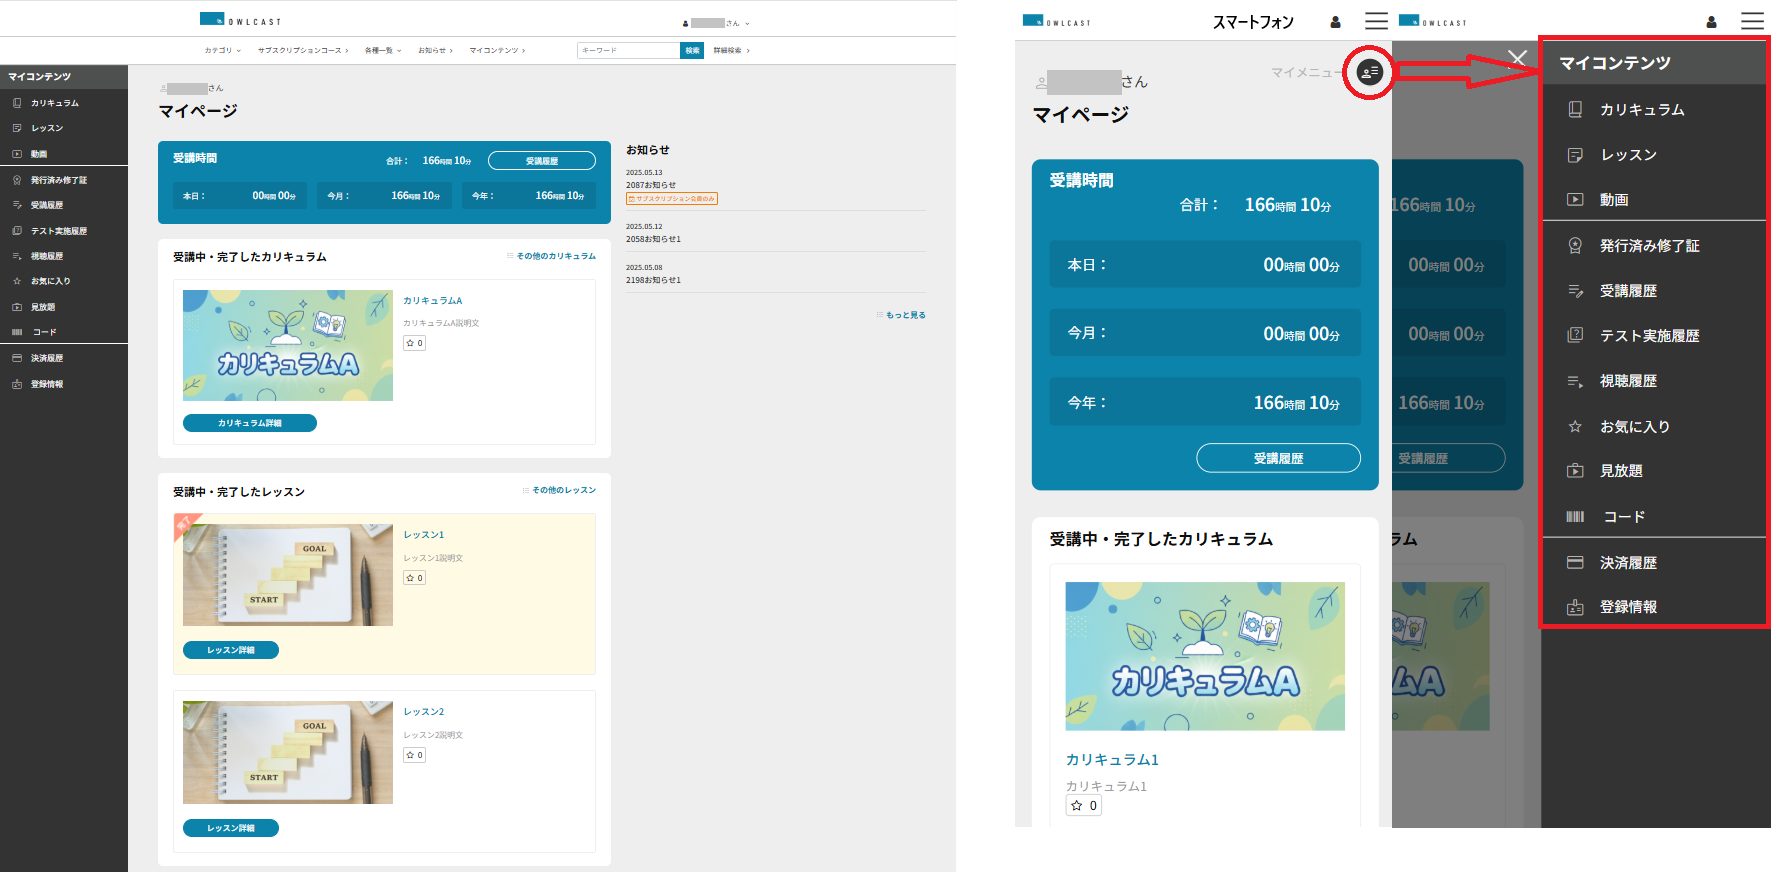Click the もっと見る link under announcements
Image resolution: width=1771 pixels, height=872 pixels.
pyautogui.click(x=904, y=315)
